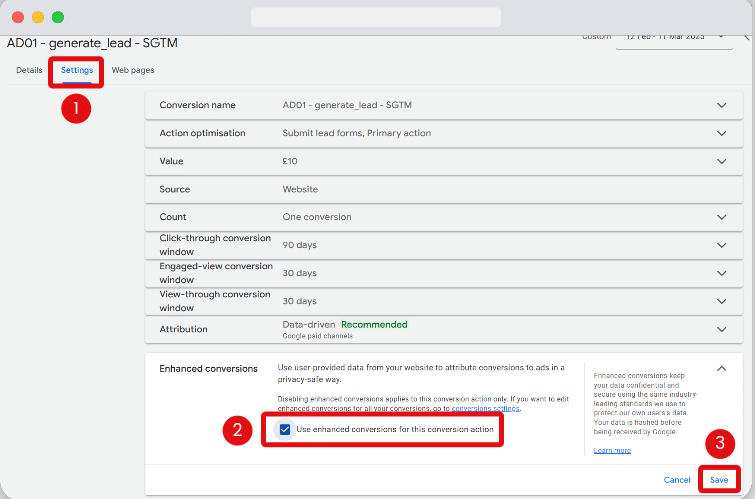This screenshot has height=499, width=755.
Task: Click the browser address bar
Action: (376, 17)
